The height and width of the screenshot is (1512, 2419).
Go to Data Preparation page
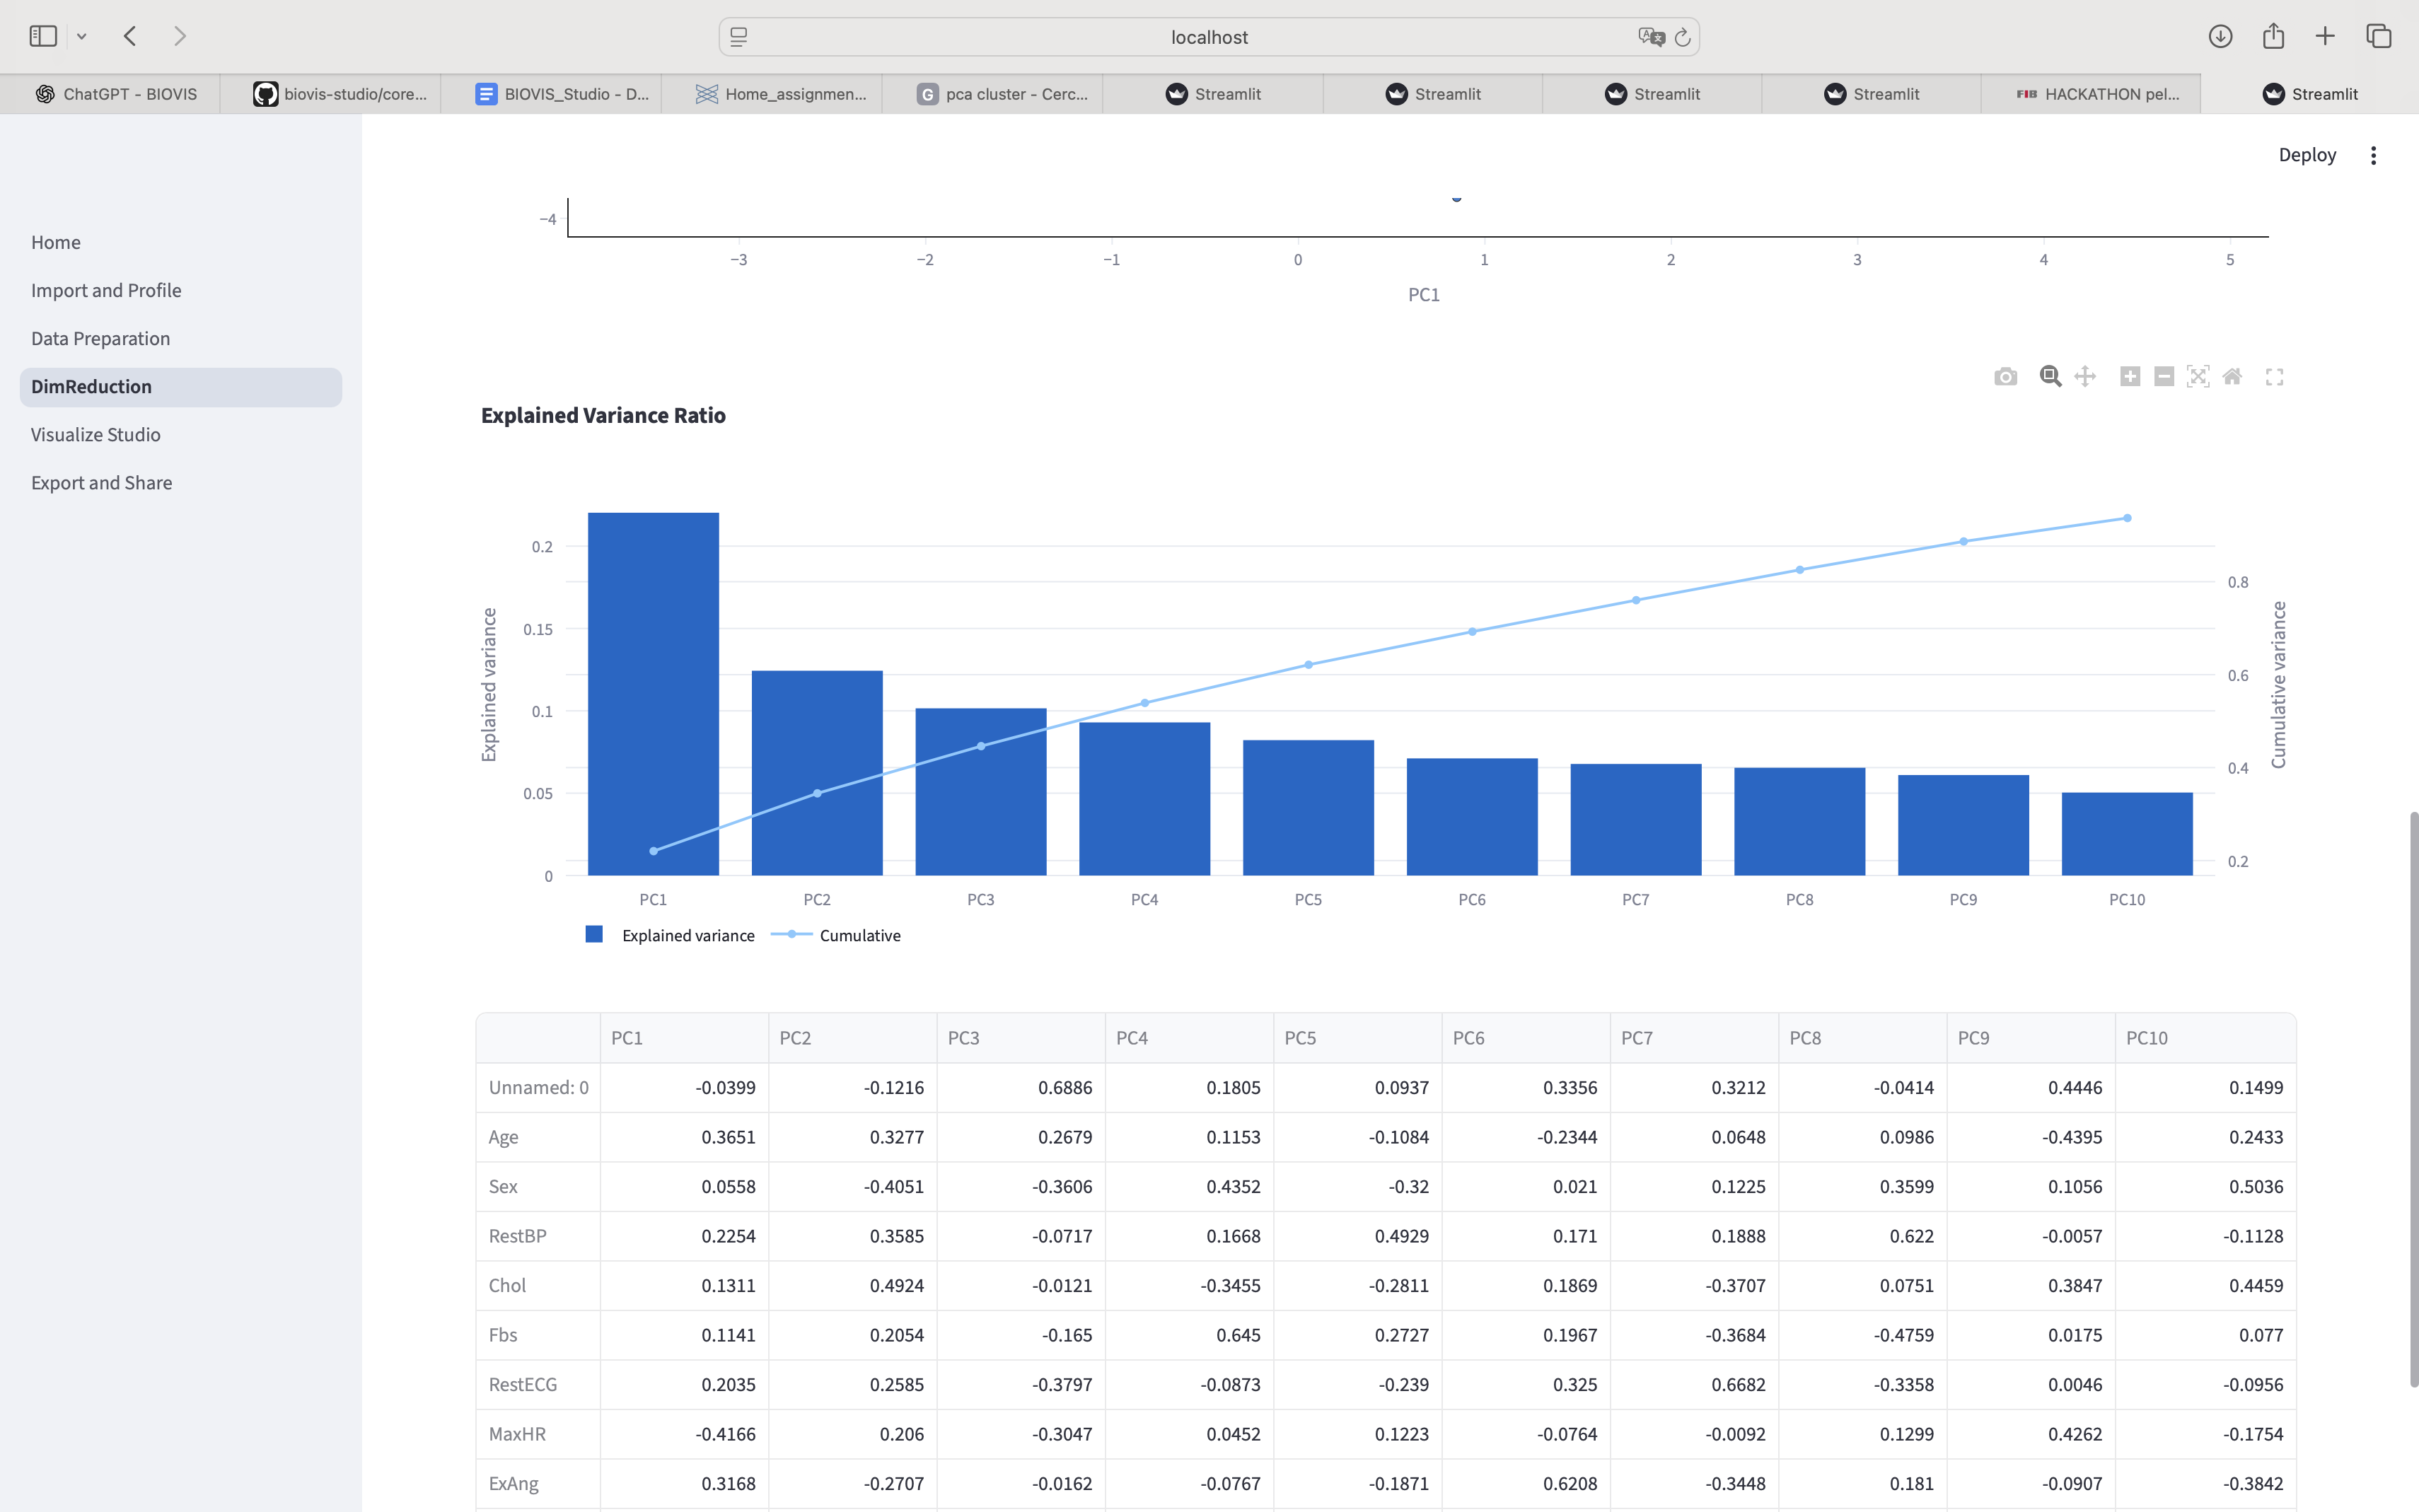tap(100, 339)
